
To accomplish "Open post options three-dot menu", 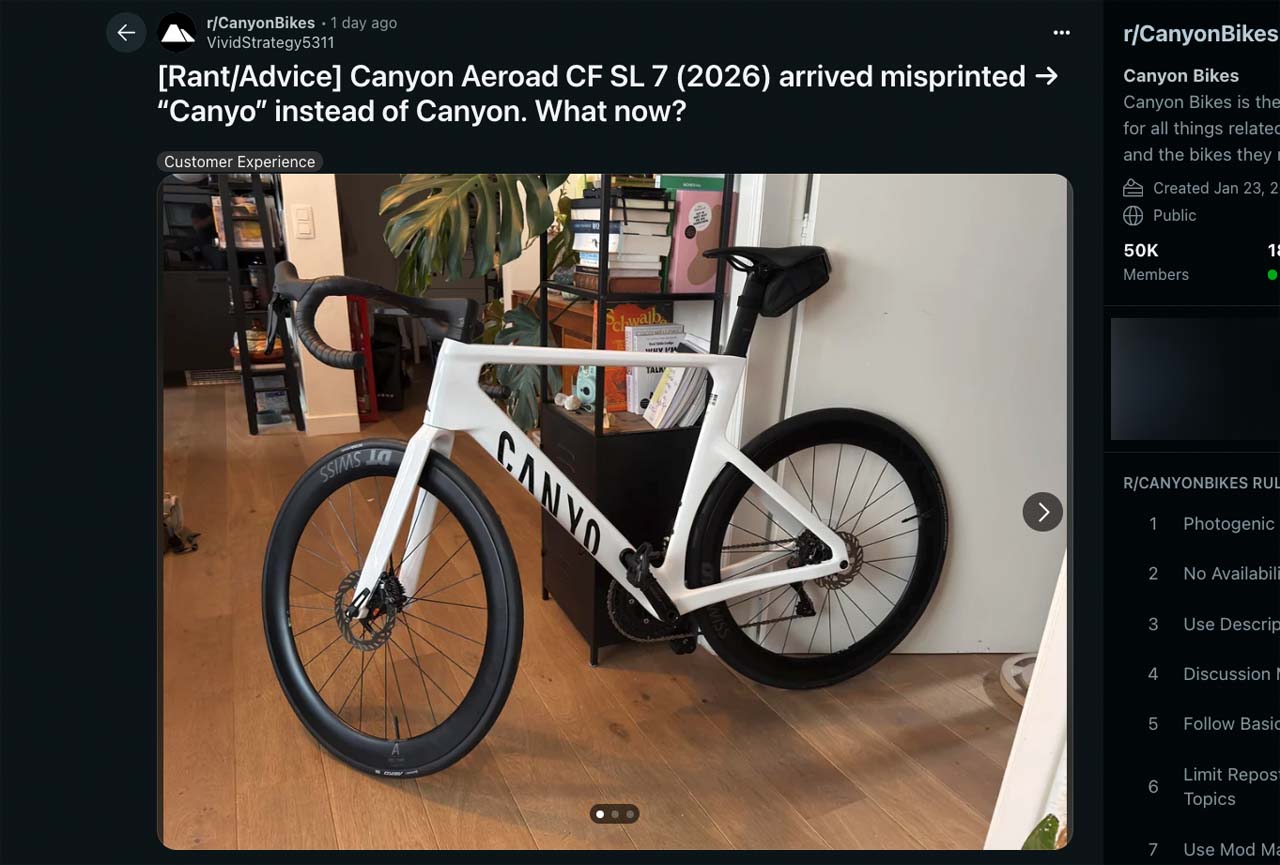I will click(x=1061, y=33).
